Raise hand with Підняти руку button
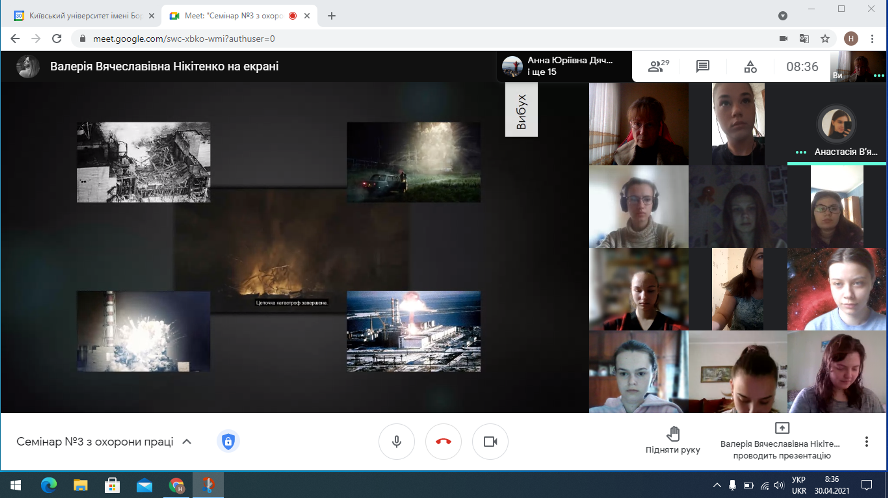 [x=672, y=440]
